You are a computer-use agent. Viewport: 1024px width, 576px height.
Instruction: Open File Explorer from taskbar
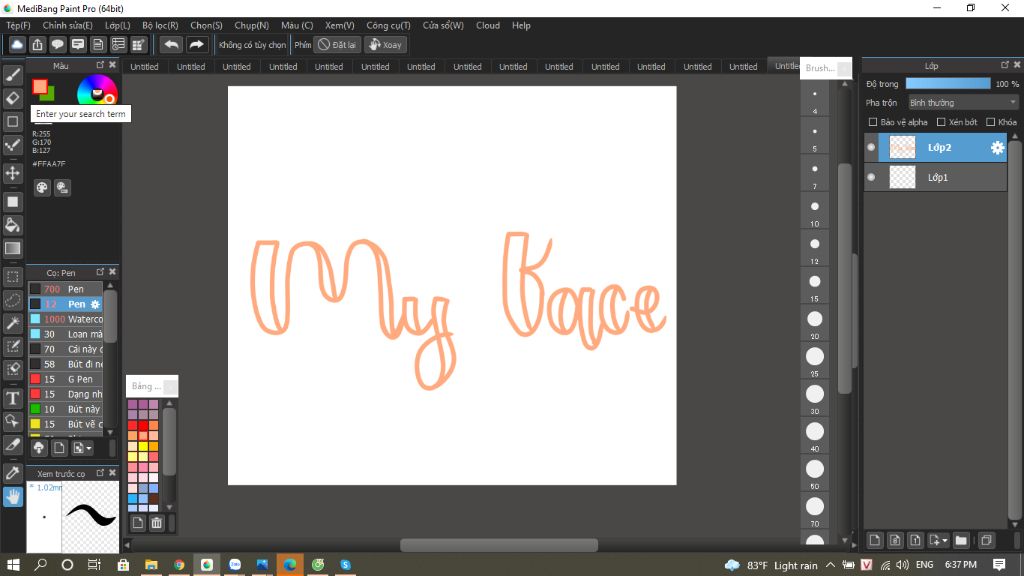point(151,564)
